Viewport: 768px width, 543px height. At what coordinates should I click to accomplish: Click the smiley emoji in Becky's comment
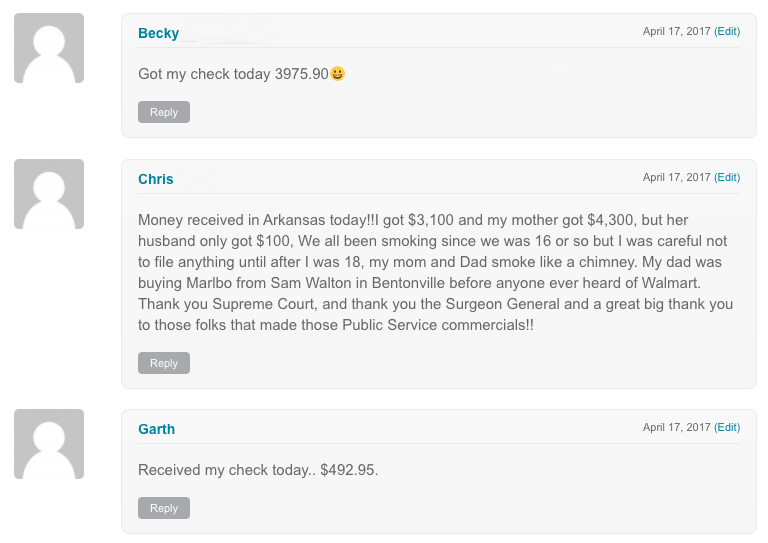[x=337, y=73]
